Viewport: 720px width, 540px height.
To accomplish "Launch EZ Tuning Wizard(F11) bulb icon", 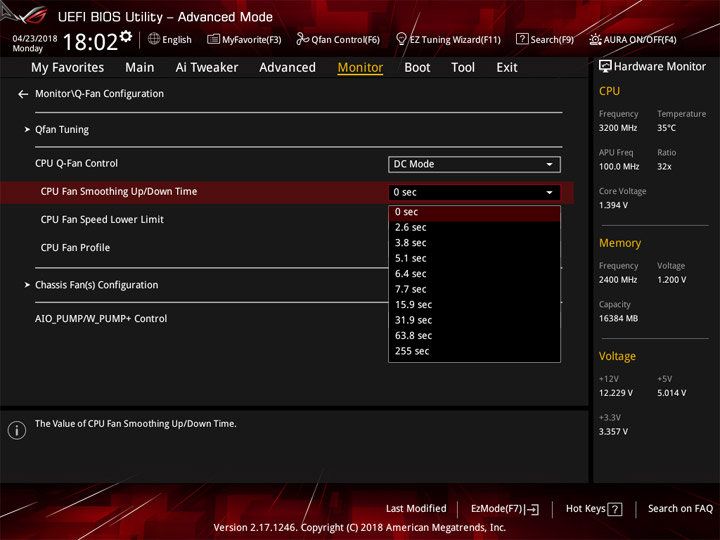I will [x=401, y=39].
